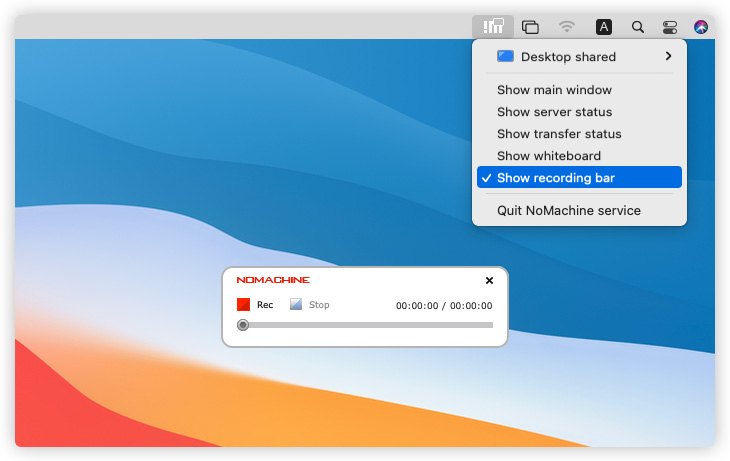Select Show transfer status entry

point(559,134)
